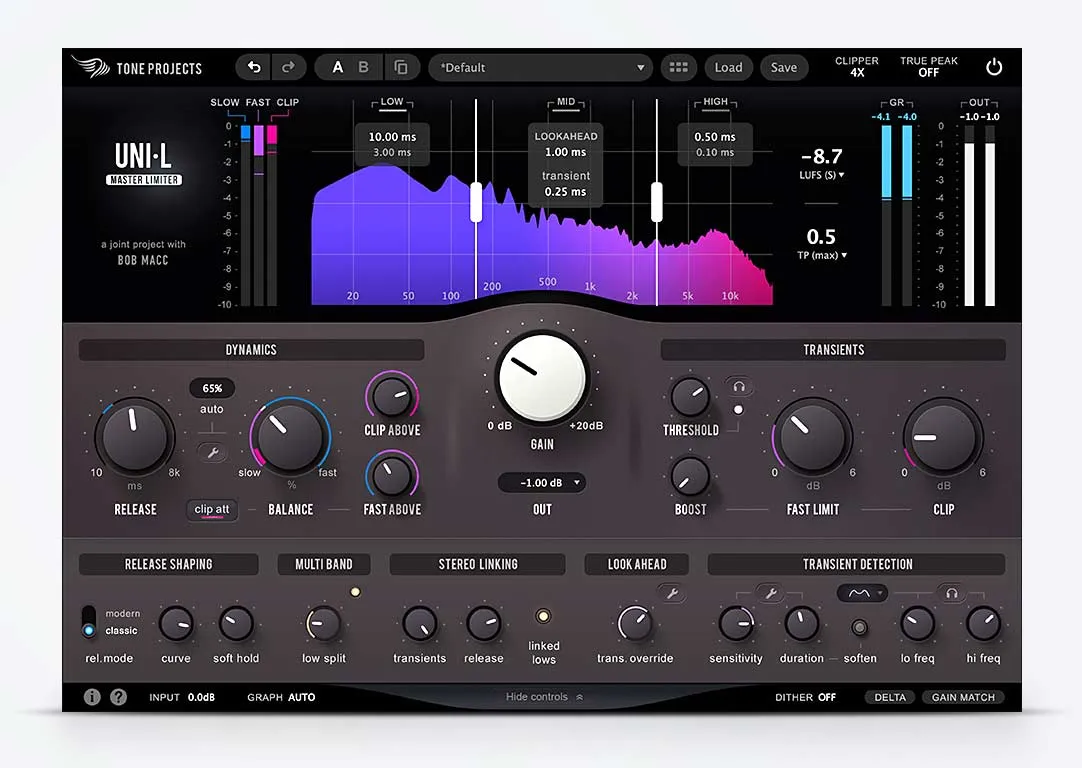Open the LUFS (S) meter mode dropdown
This screenshot has width=1082, height=768.
pyautogui.click(x=821, y=175)
